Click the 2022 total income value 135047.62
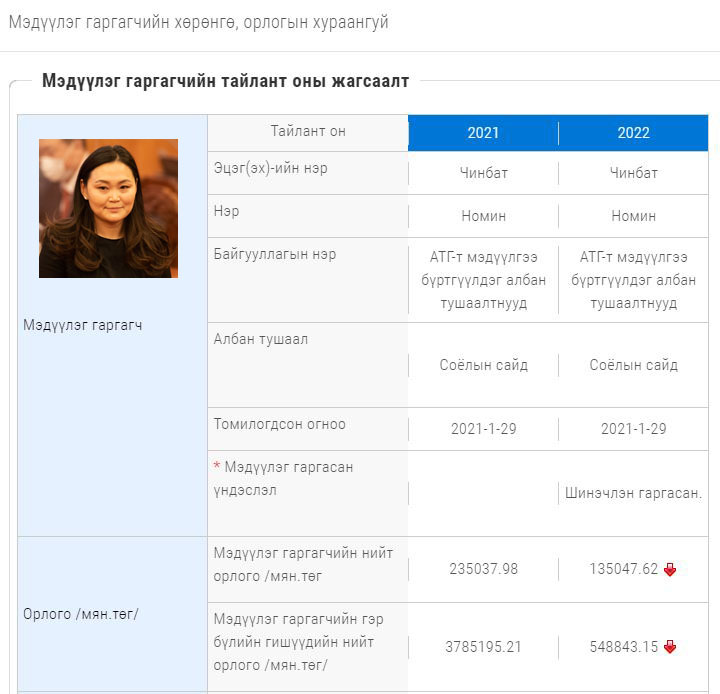 click(624, 569)
